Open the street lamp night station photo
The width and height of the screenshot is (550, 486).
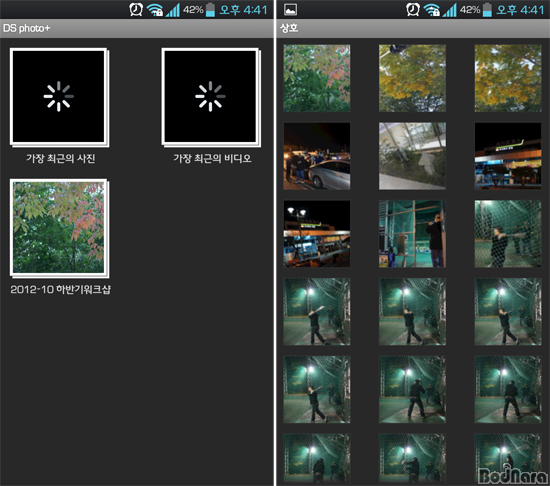click(317, 234)
